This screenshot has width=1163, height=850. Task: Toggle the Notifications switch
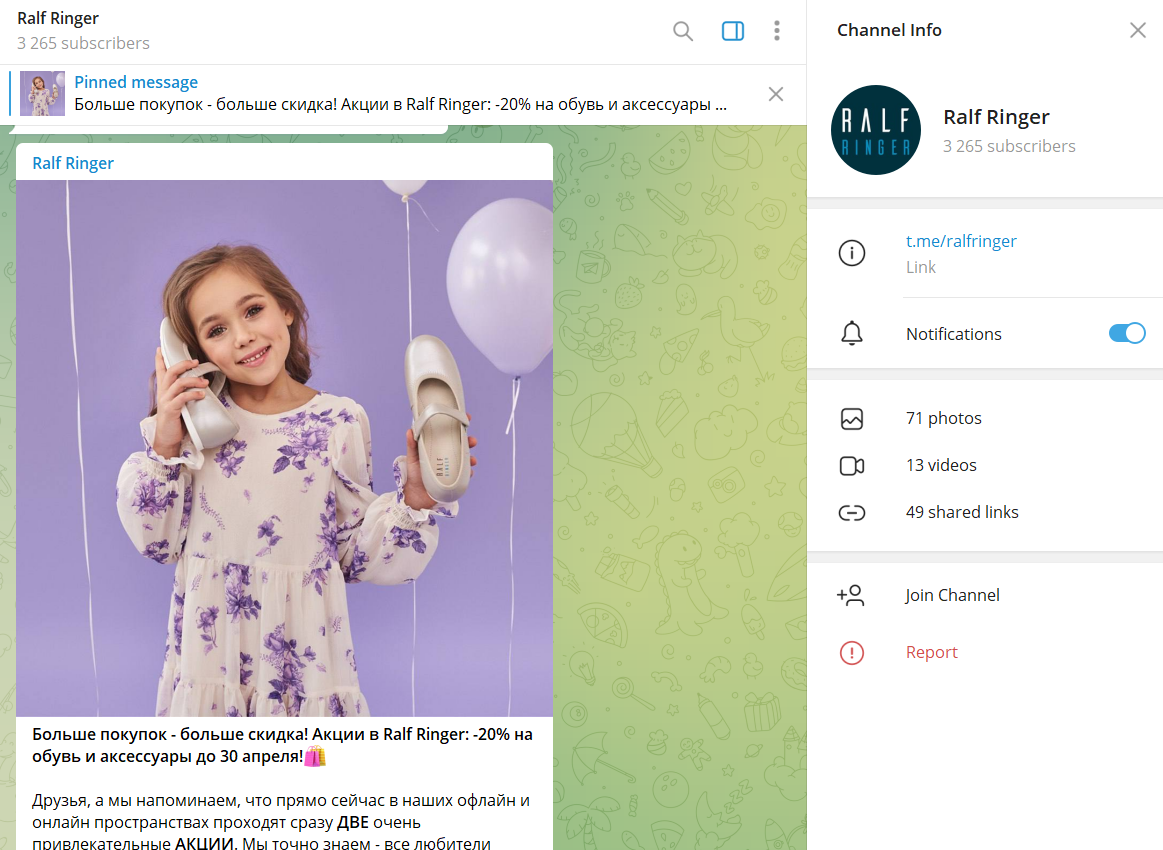[x=1127, y=334]
